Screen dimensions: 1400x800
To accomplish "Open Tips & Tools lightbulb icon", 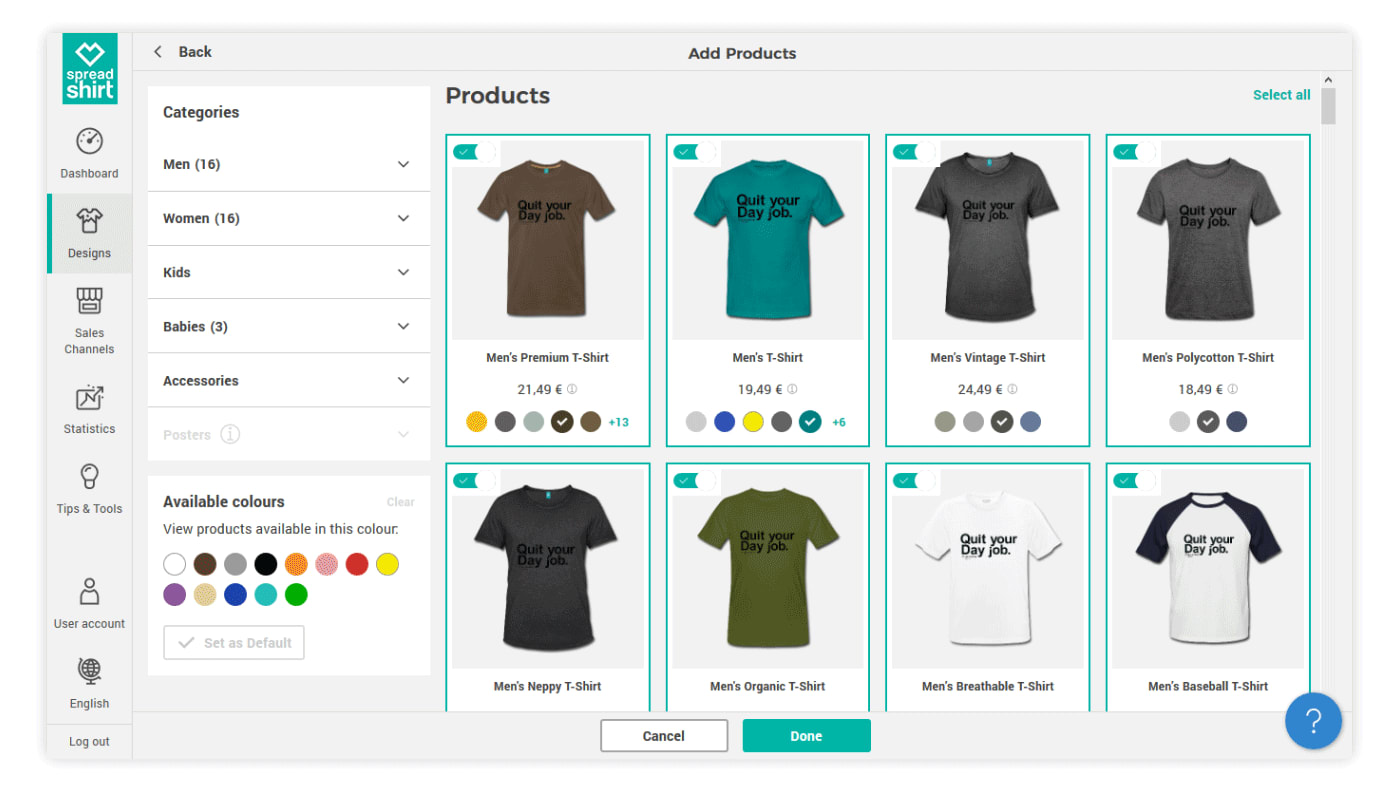I will [x=89, y=477].
